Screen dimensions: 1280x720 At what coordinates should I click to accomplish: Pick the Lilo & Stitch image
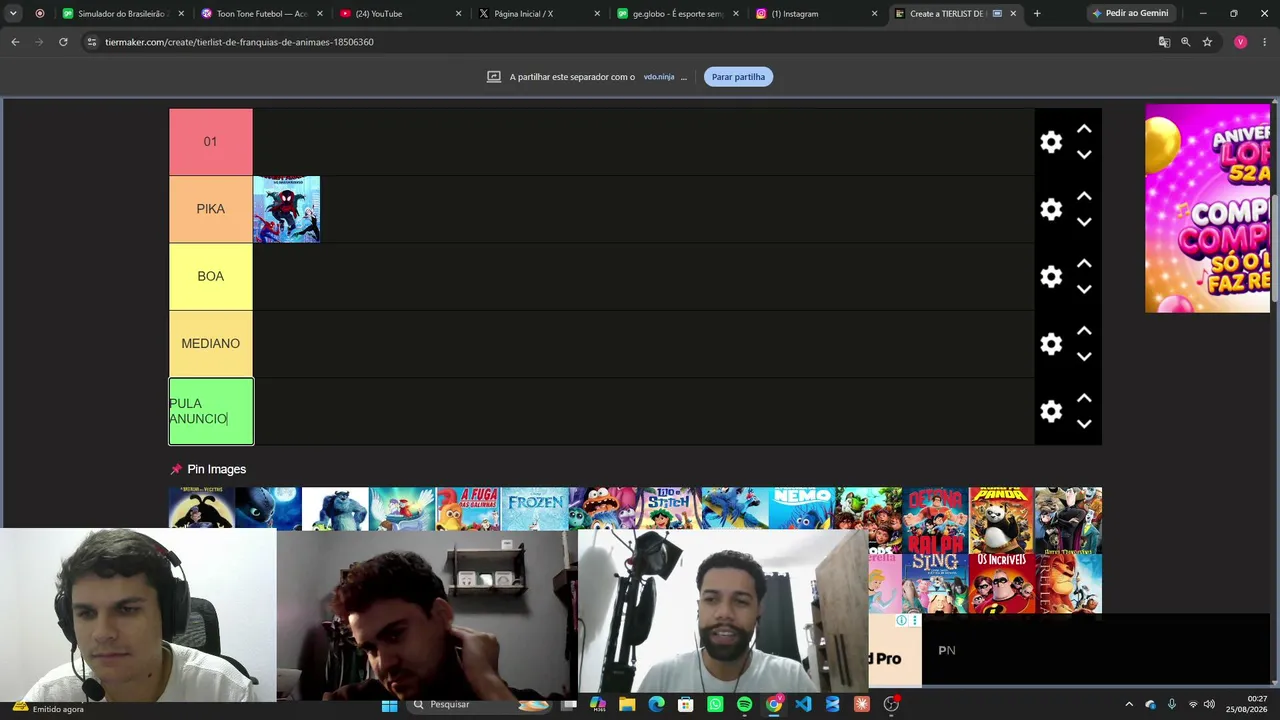(668, 509)
